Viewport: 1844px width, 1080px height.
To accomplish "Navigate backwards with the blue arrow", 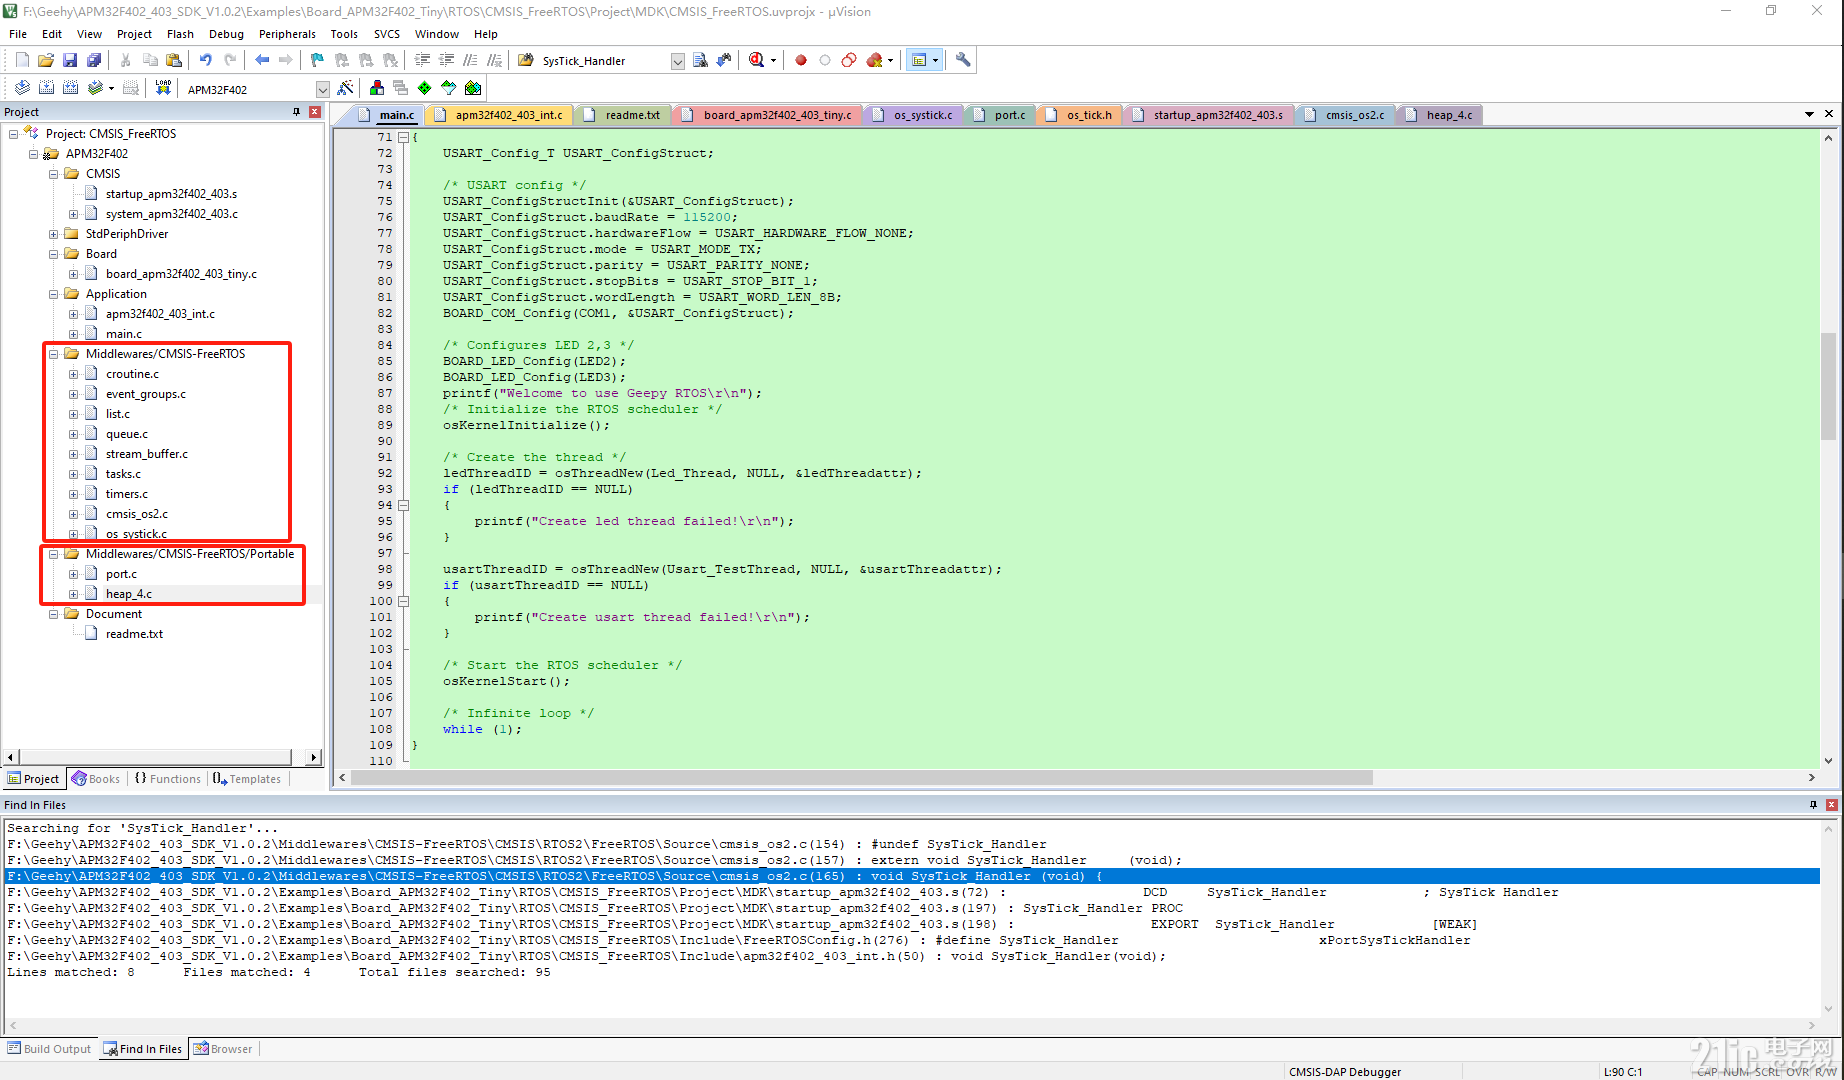I will (262, 60).
